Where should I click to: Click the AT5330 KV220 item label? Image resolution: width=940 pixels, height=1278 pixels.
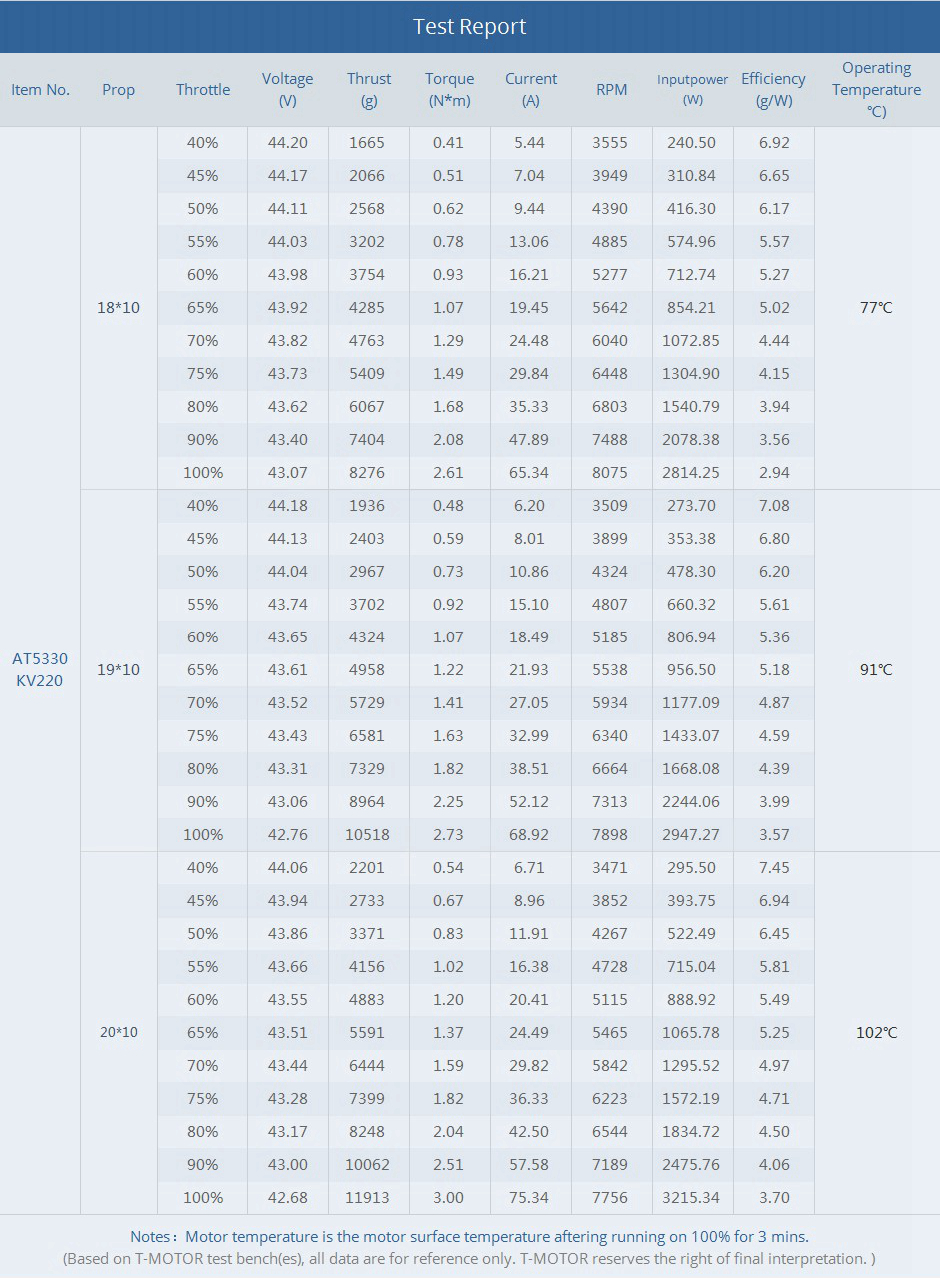(x=40, y=670)
